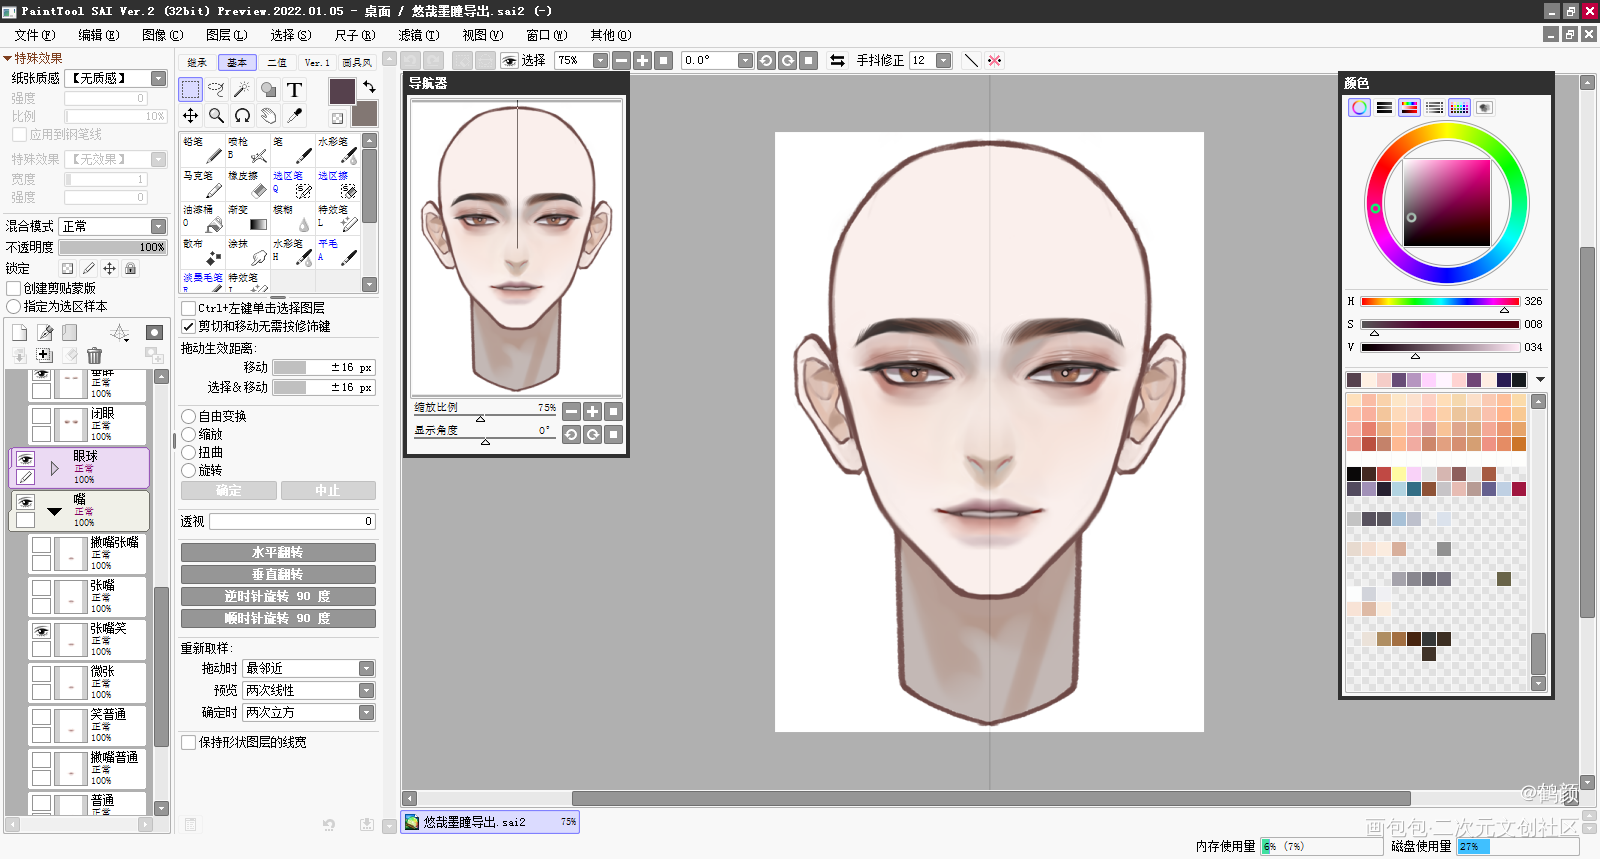Hide the 眼球 layer group
The height and width of the screenshot is (859, 1600).
[x=26, y=460]
